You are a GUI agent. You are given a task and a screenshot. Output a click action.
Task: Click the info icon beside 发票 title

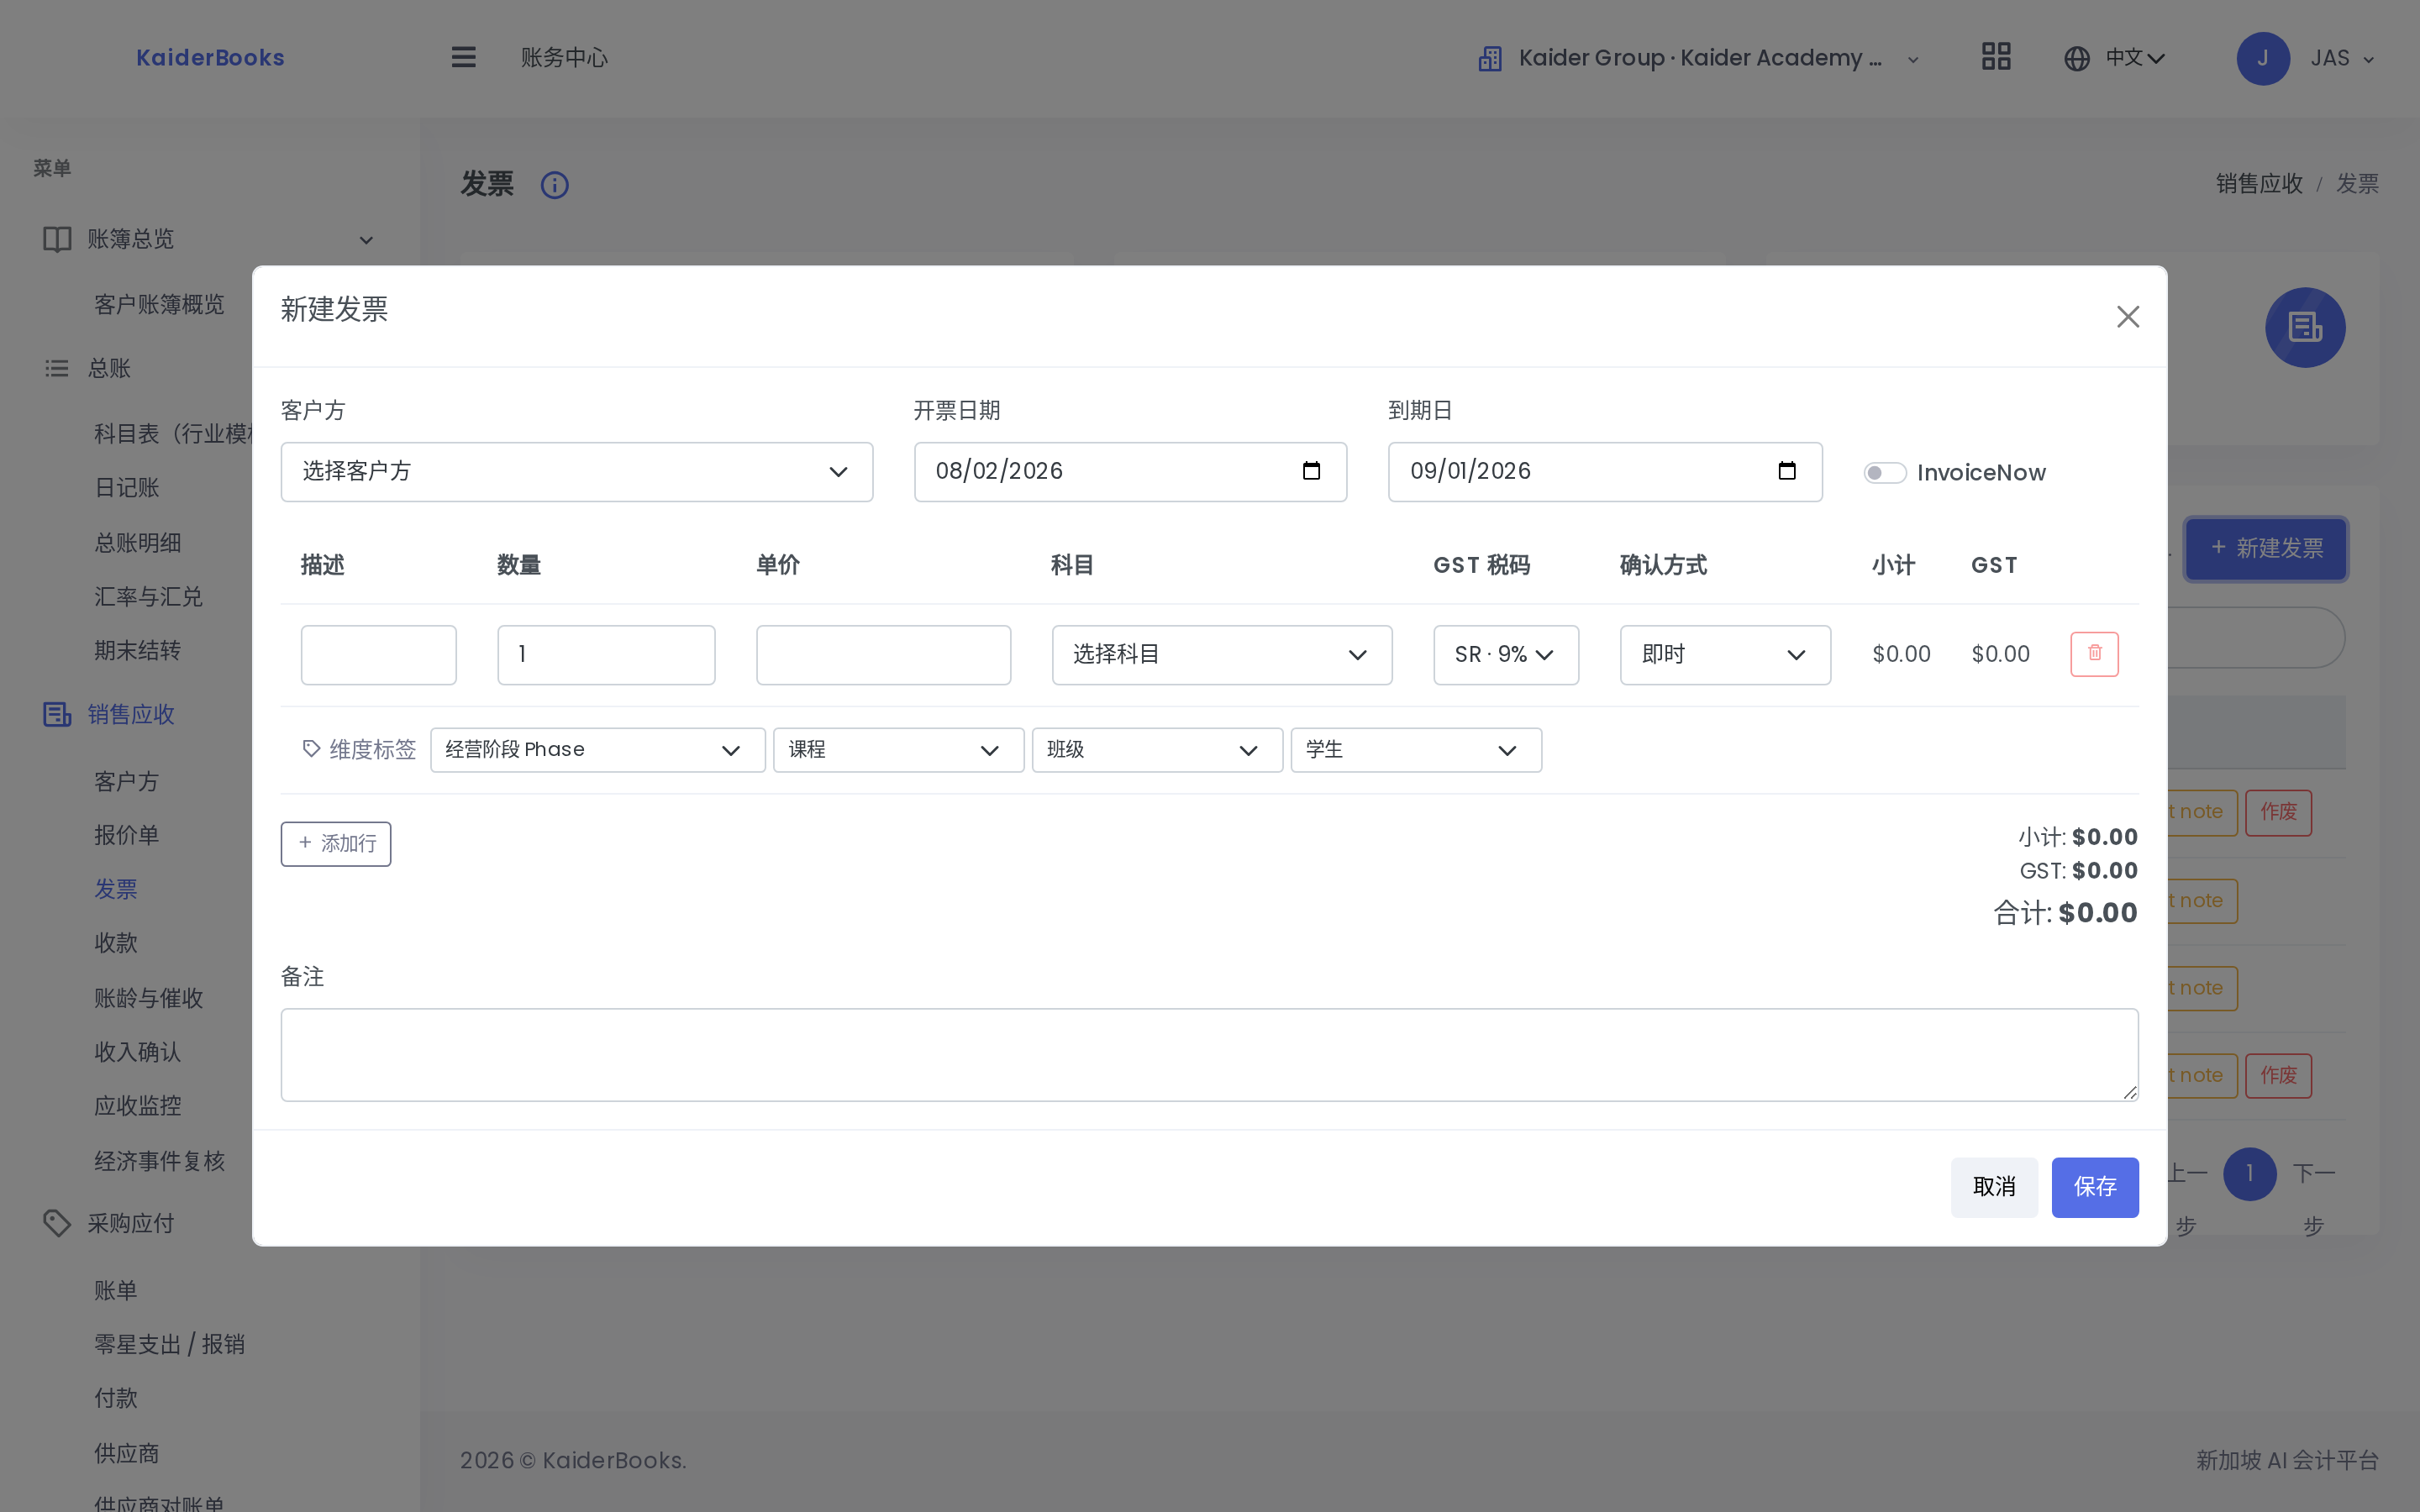click(555, 185)
